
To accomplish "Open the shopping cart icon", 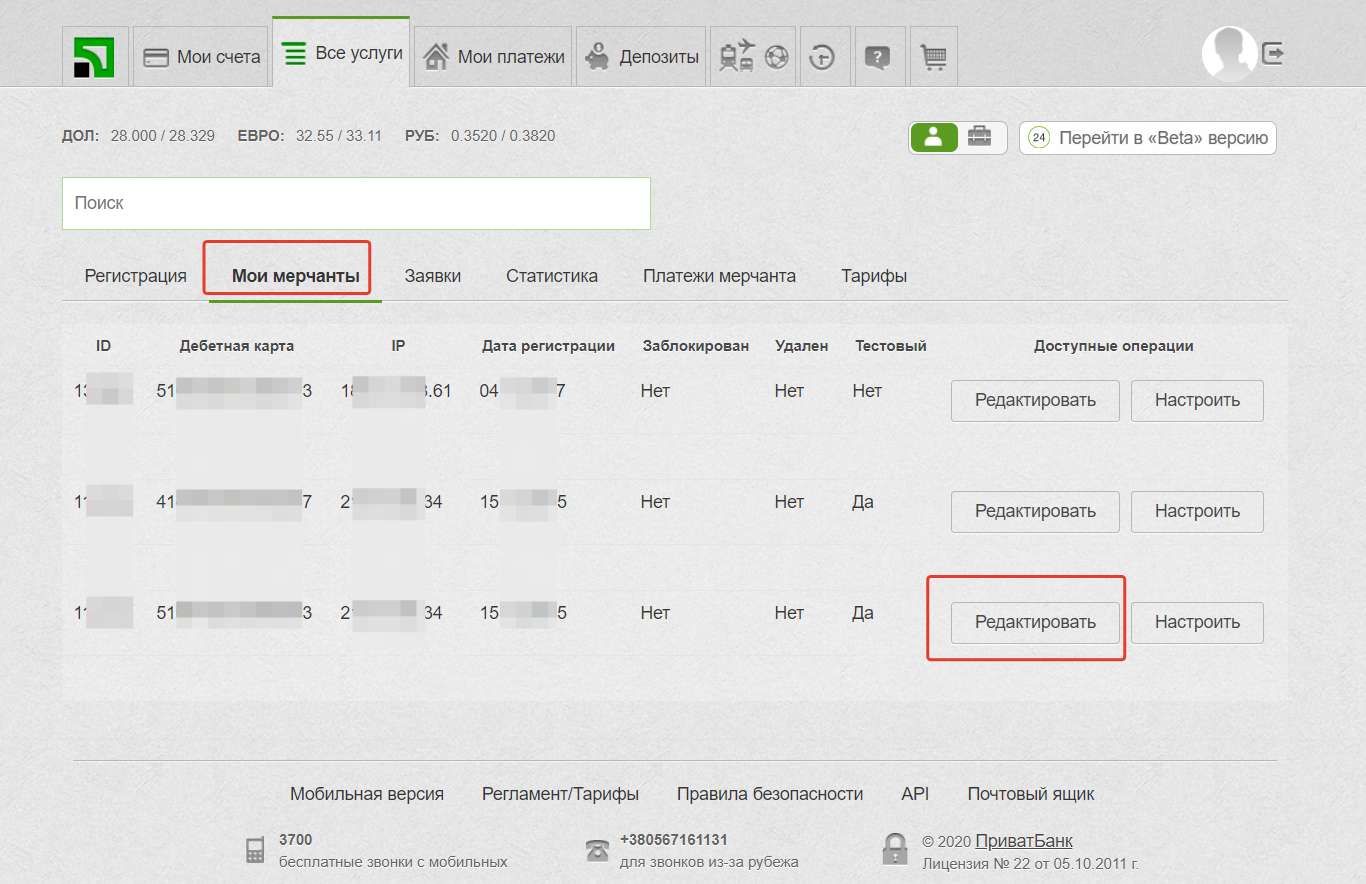I will point(933,57).
